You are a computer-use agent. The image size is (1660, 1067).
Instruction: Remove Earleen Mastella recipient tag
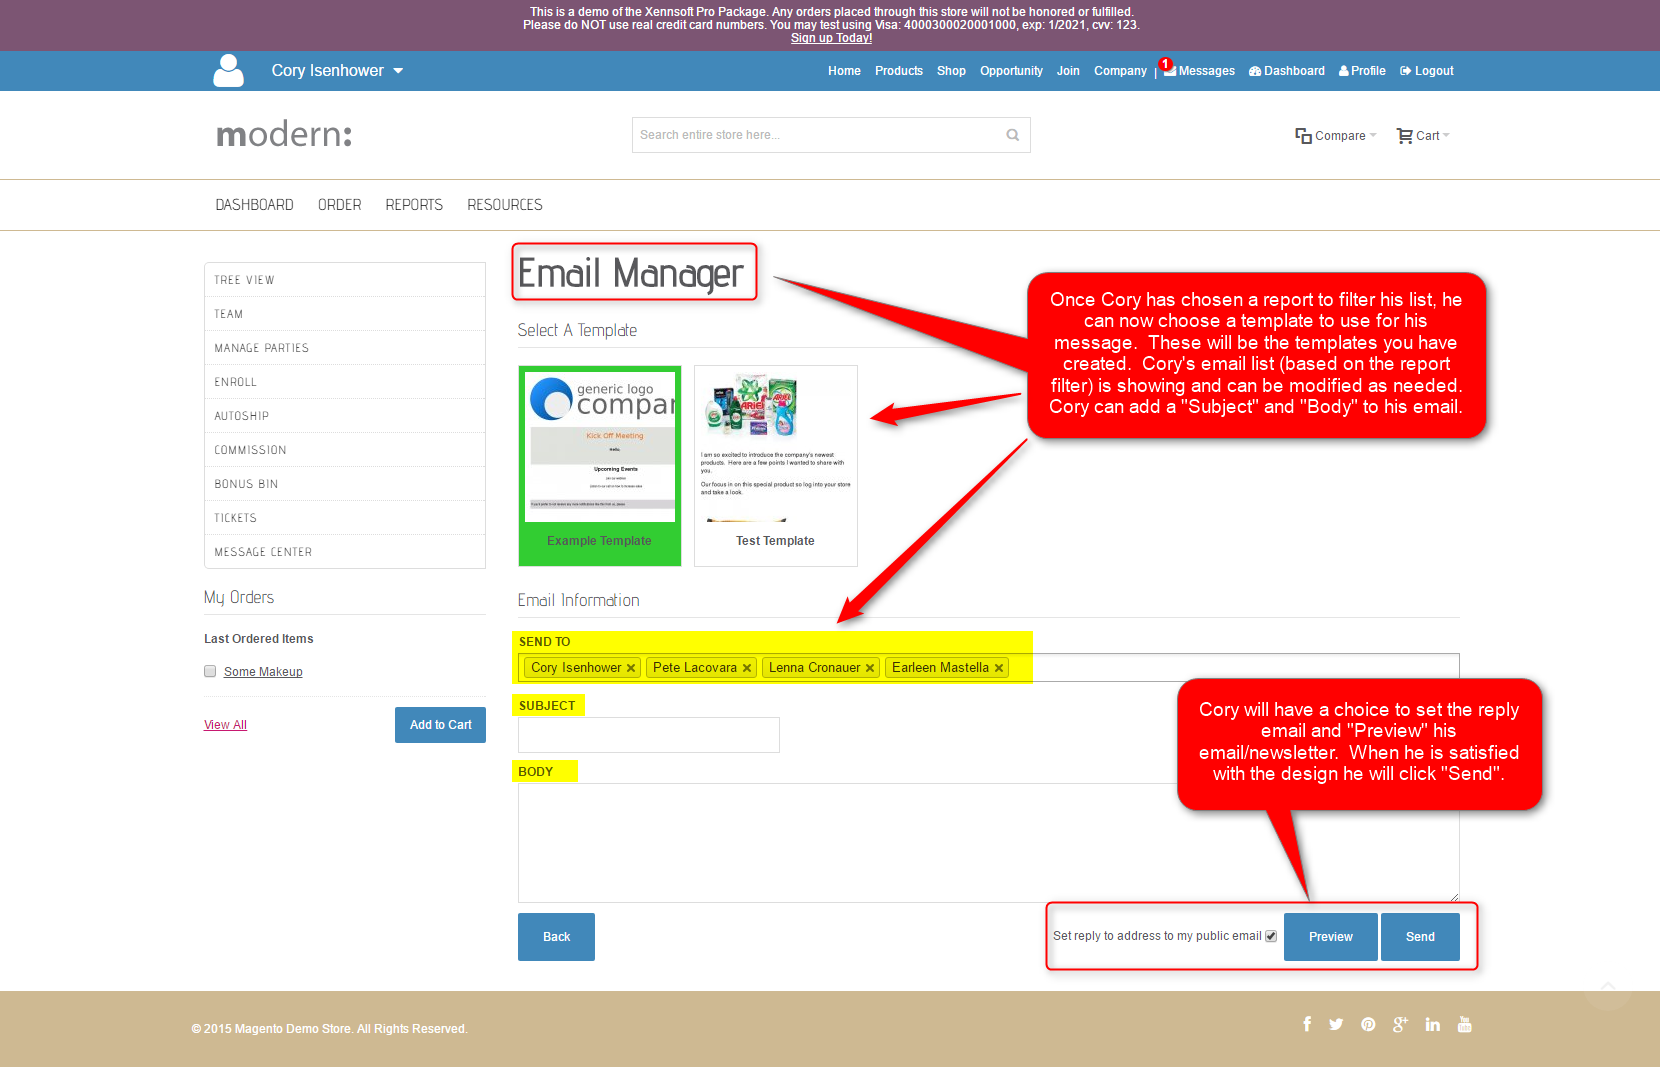tap(998, 668)
